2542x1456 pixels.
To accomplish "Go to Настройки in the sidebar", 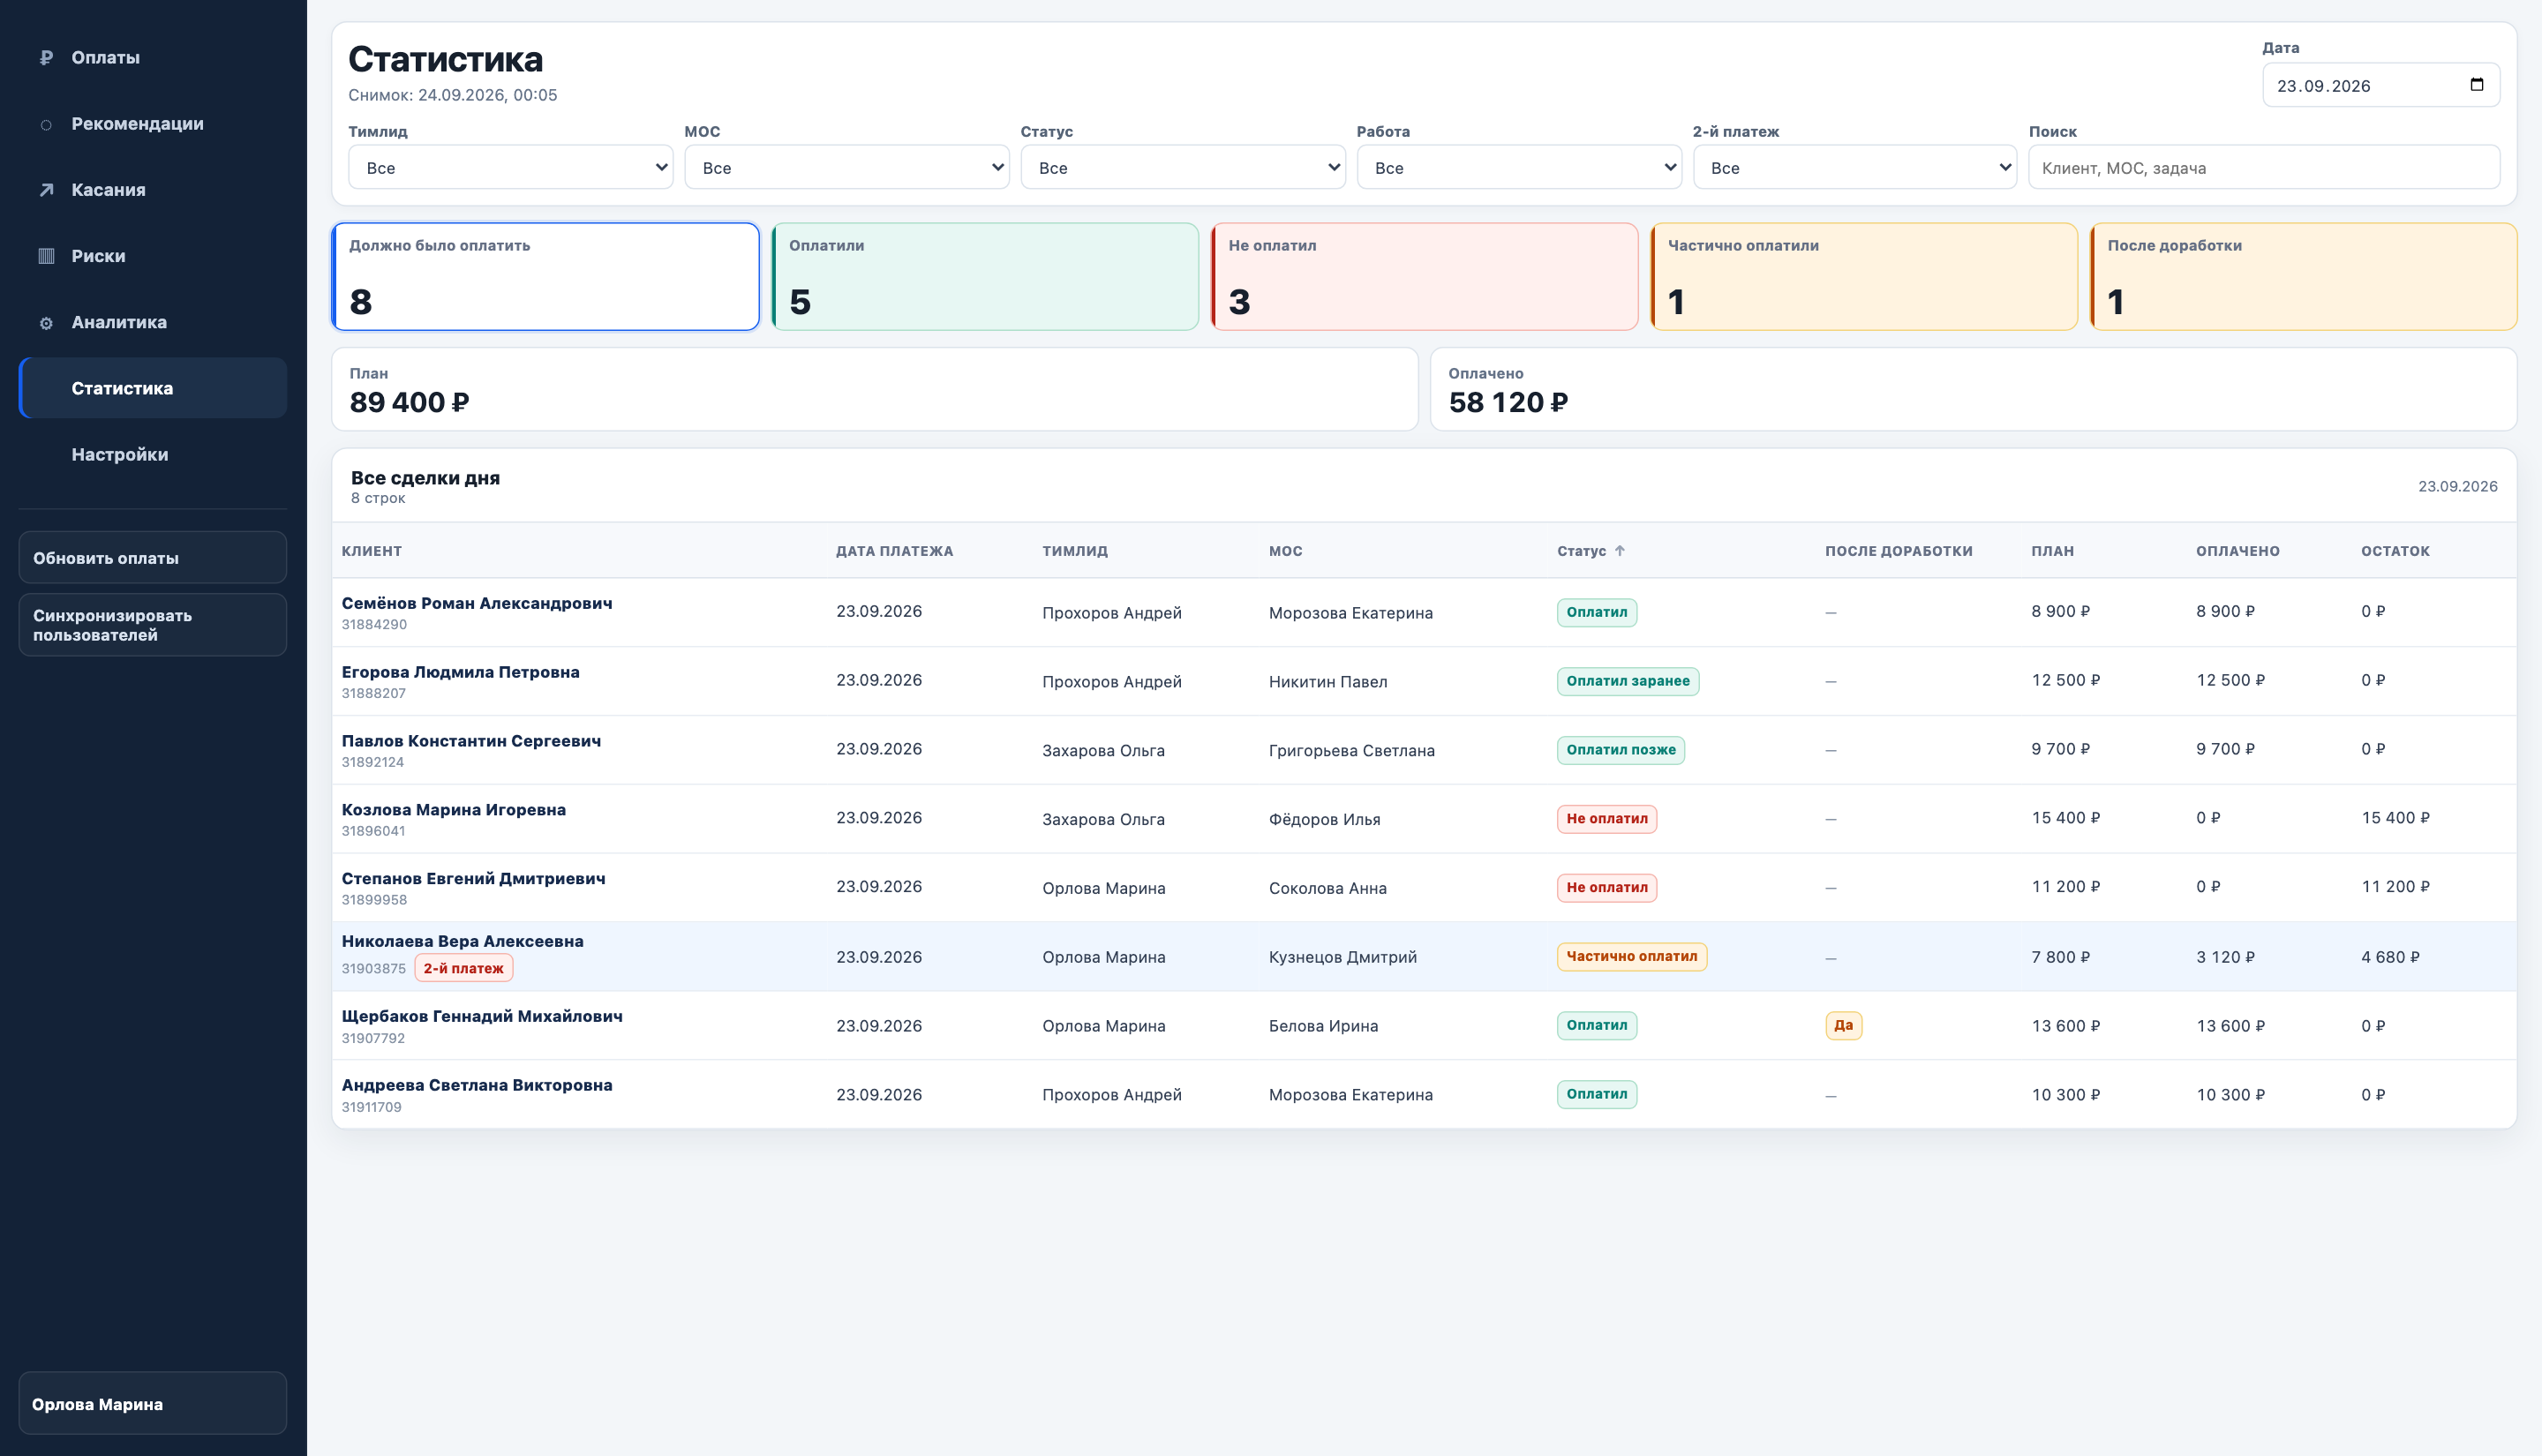I will coord(153,454).
